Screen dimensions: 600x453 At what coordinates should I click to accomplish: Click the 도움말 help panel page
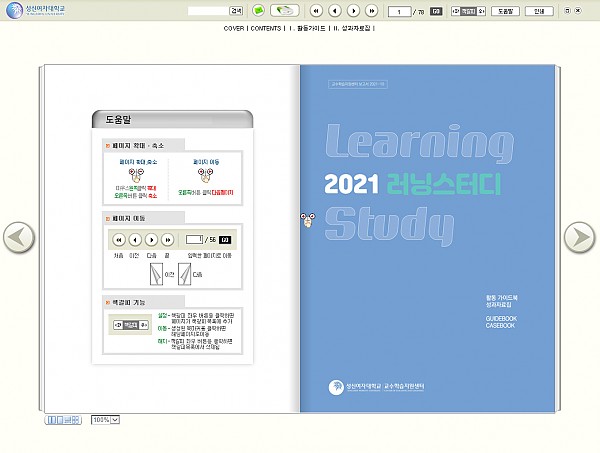coord(172,239)
